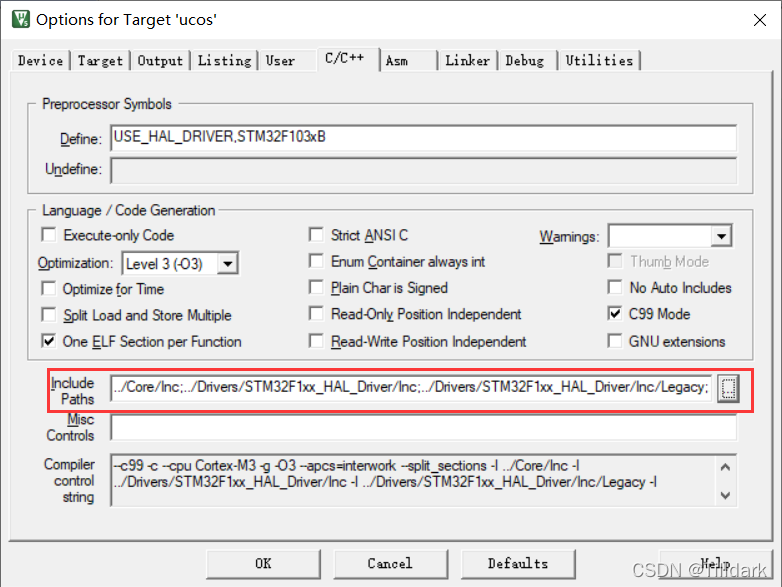
Task: Click the Help button
Action: point(716,564)
